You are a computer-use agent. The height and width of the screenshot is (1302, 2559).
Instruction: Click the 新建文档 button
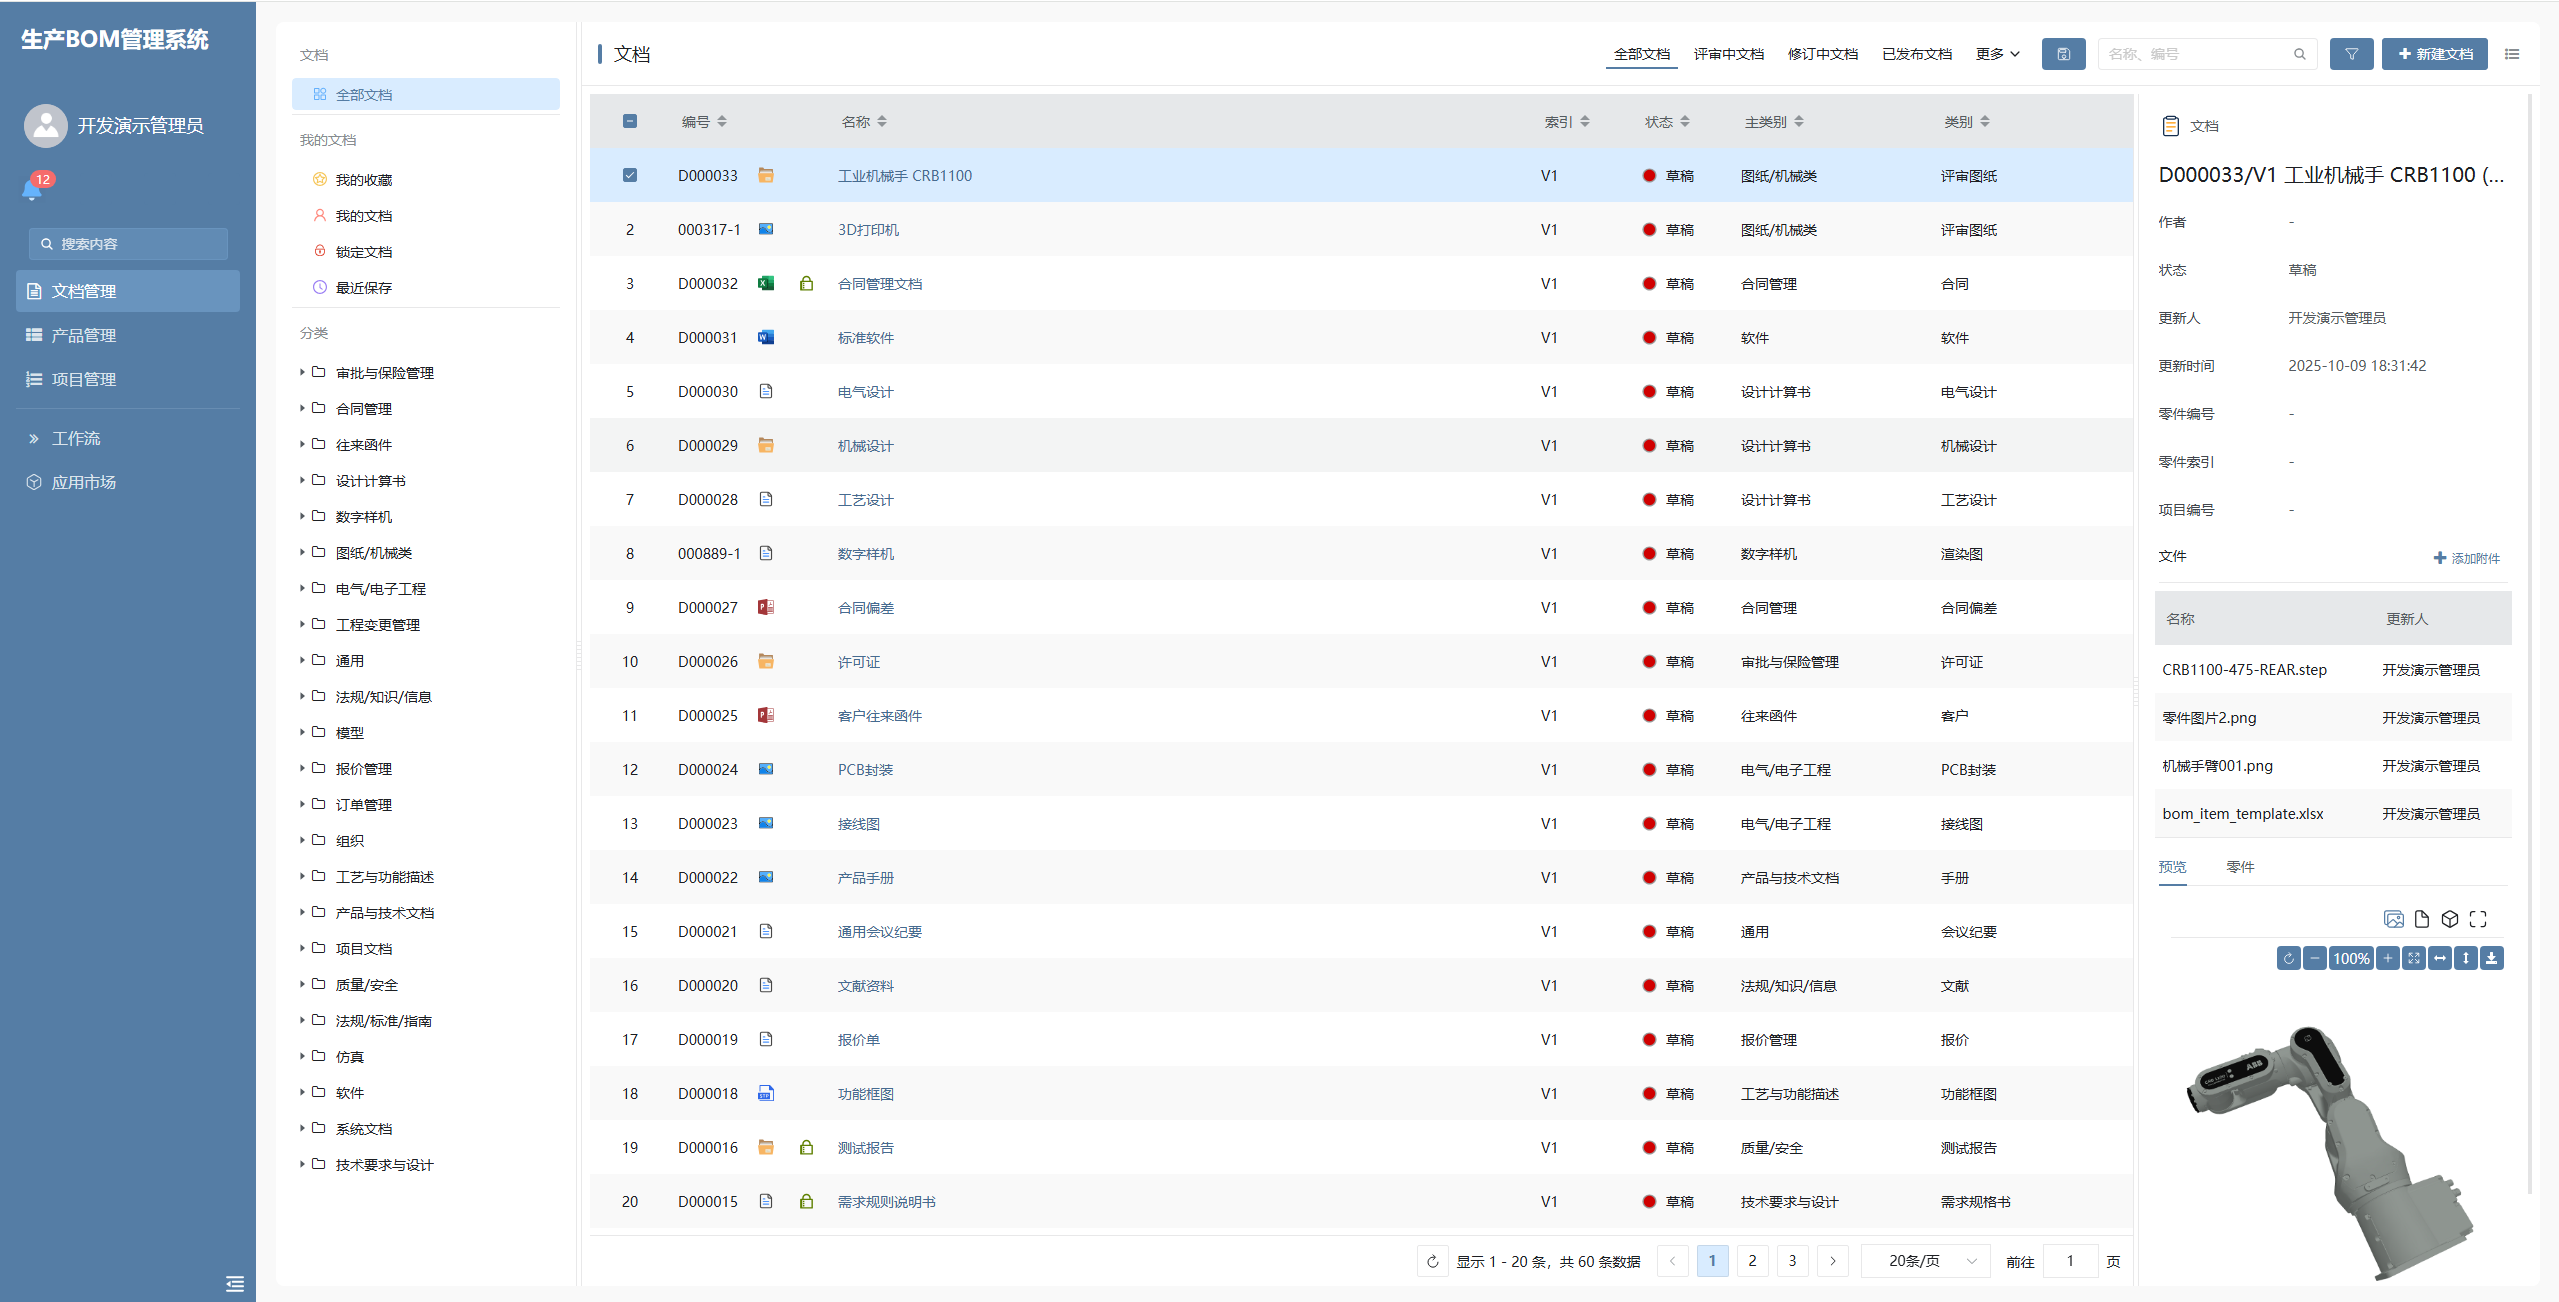point(2434,54)
